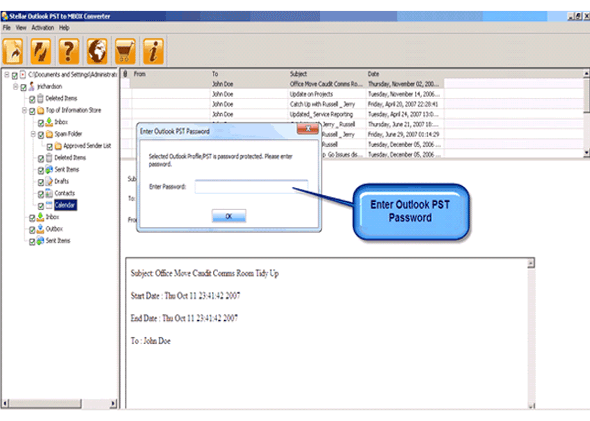Uncheck the Top of Information Store checkbox

click(32, 111)
